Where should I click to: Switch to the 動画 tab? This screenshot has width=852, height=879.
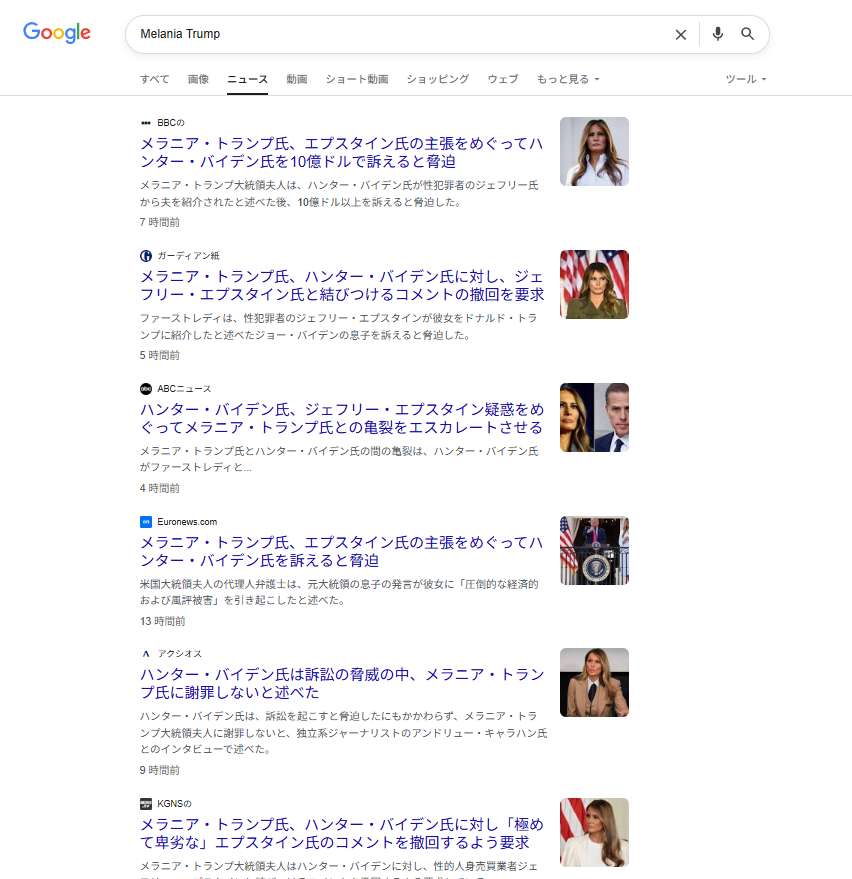point(297,79)
